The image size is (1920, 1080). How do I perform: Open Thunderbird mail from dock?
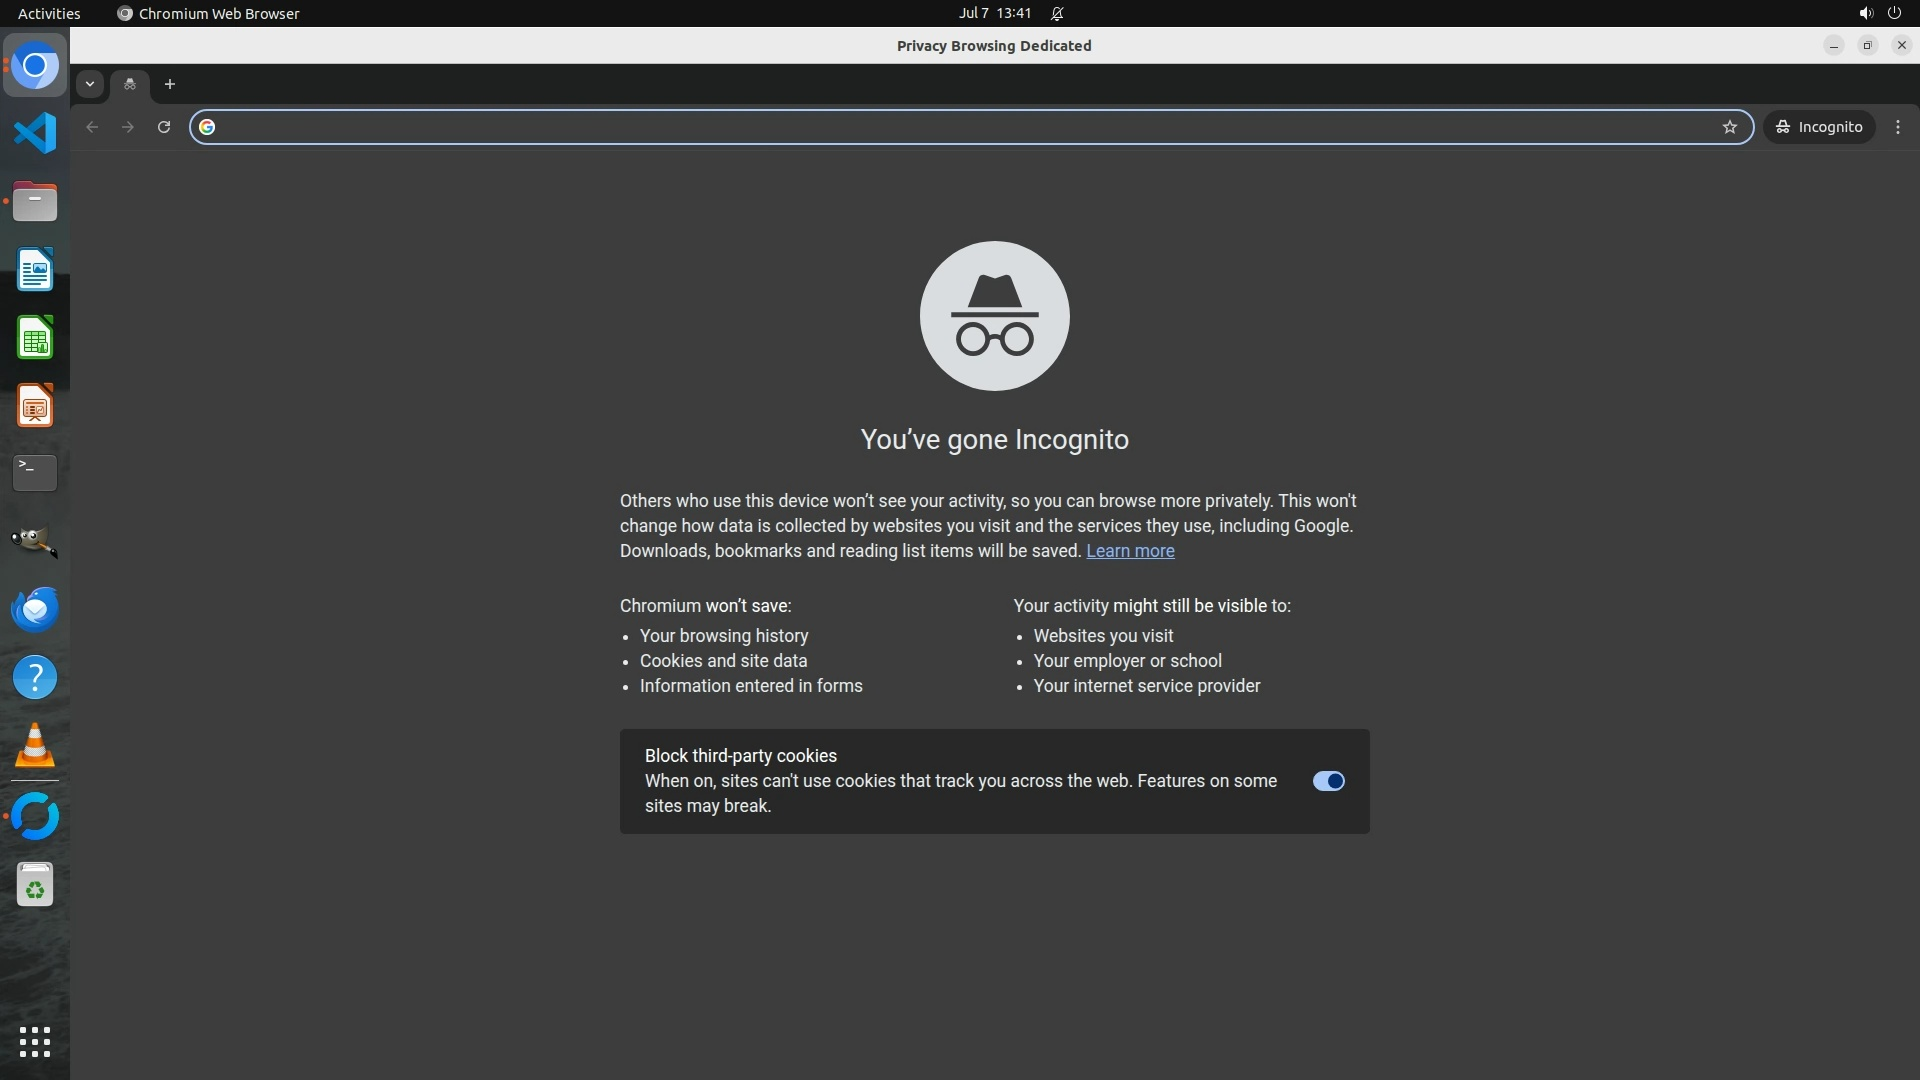pos(35,609)
